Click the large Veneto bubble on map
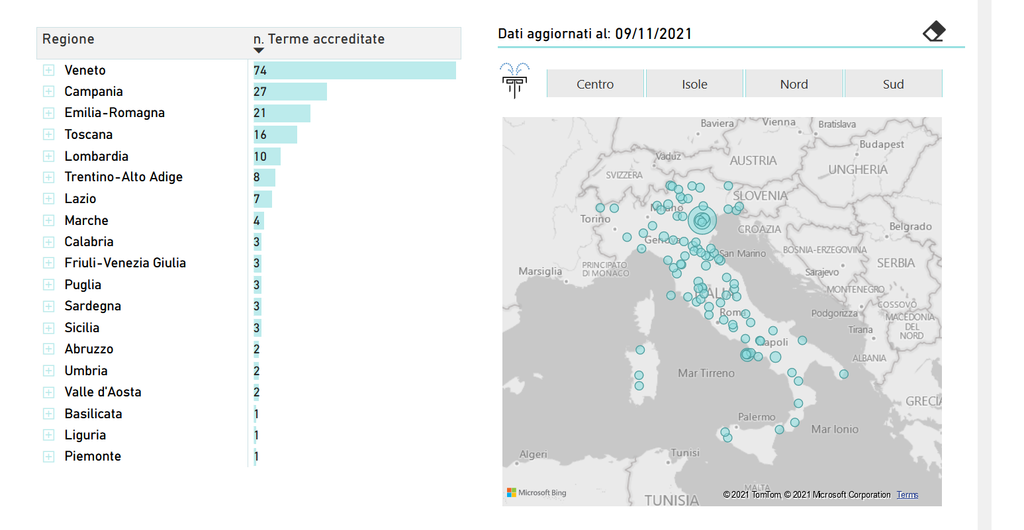This screenshot has height=530, width=1024. click(x=702, y=220)
